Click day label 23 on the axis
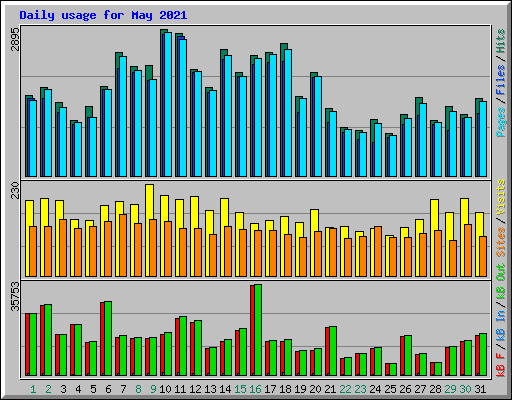 [x=360, y=389]
